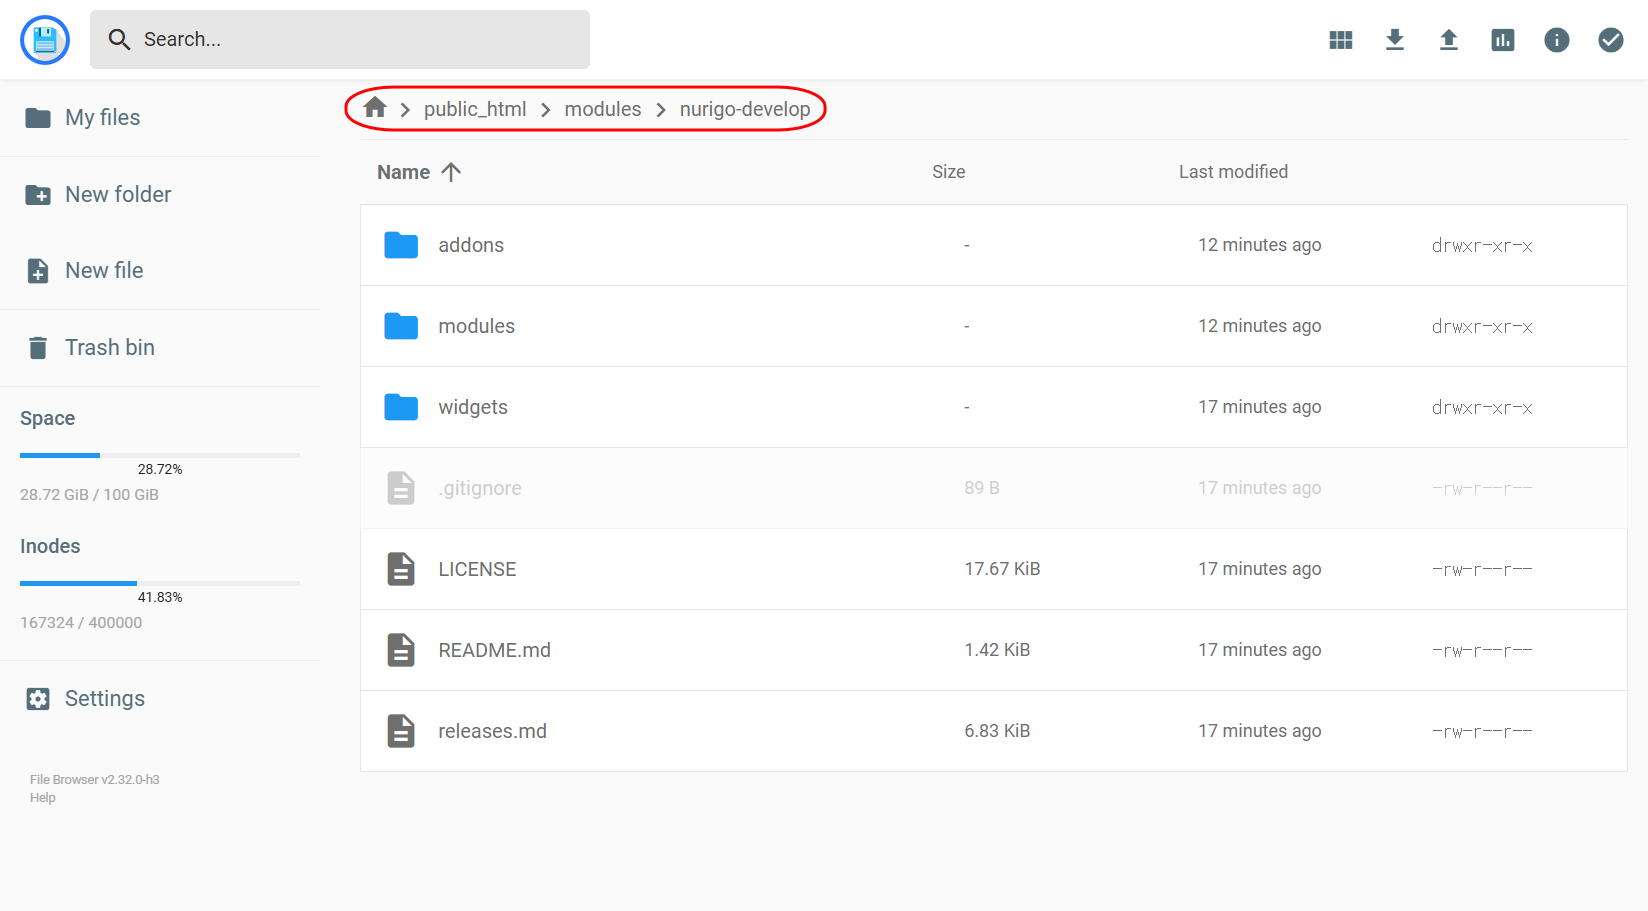Sort by Last modified column header
This screenshot has width=1648, height=911.
[1233, 172]
